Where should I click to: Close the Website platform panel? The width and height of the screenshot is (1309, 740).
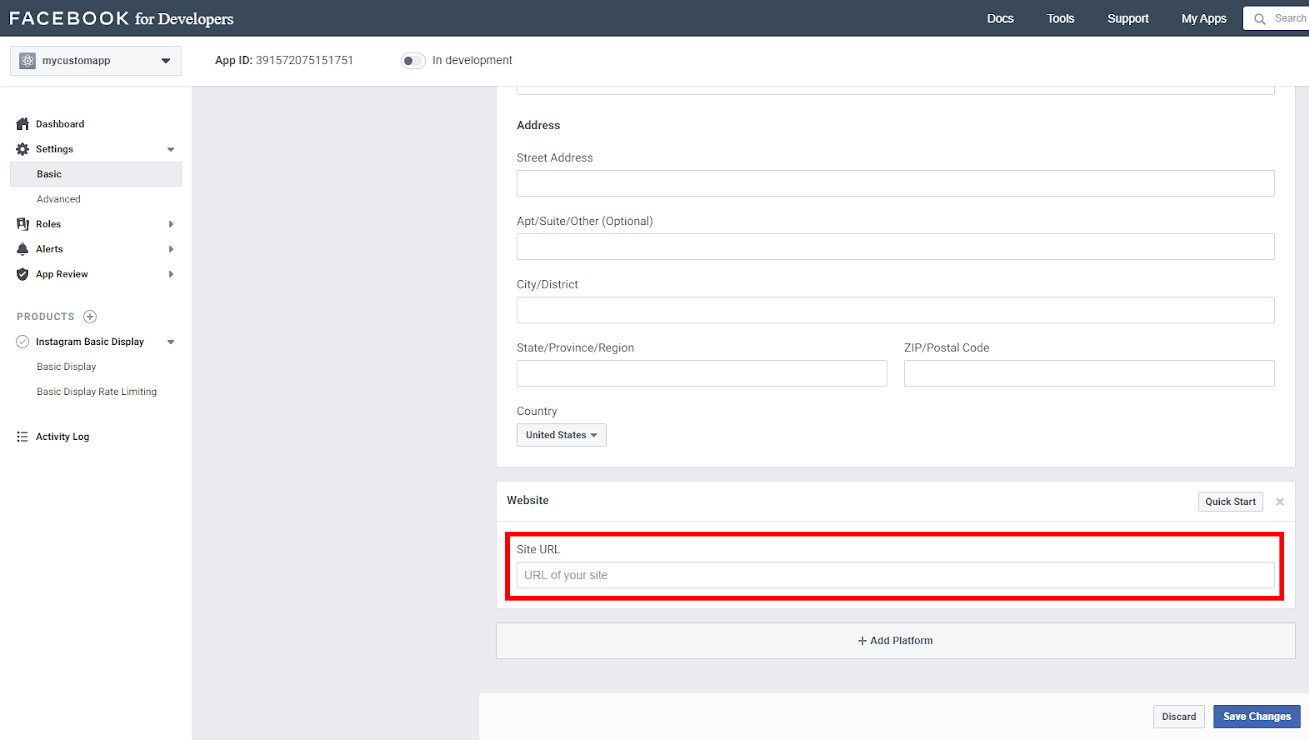[1279, 501]
